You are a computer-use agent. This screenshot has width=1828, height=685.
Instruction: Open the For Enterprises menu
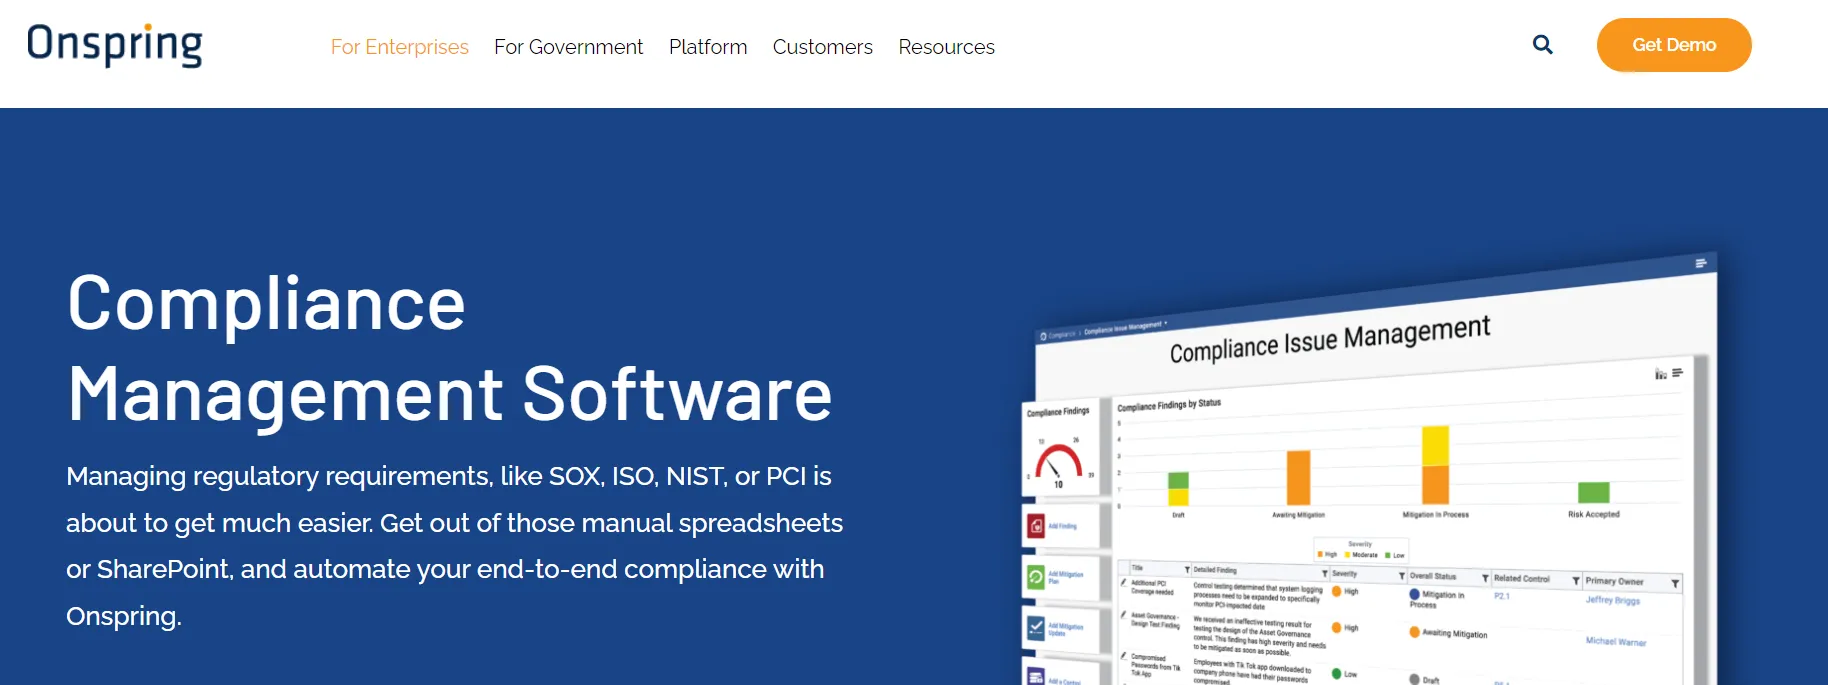399,47
